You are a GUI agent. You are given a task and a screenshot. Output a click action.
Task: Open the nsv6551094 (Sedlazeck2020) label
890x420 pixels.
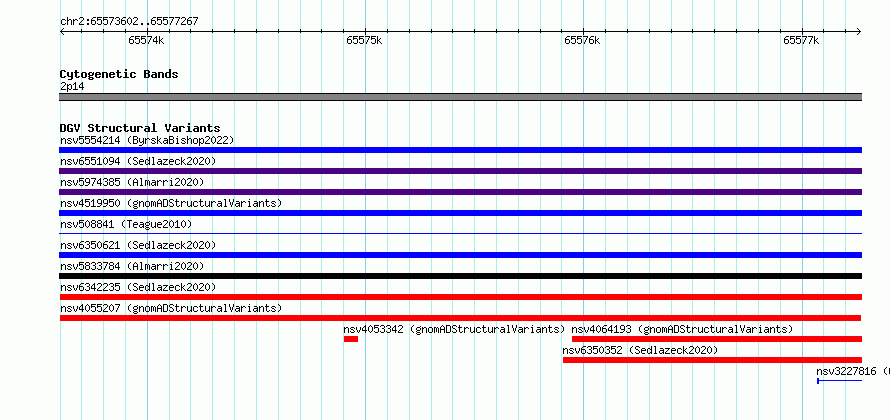tap(138, 161)
